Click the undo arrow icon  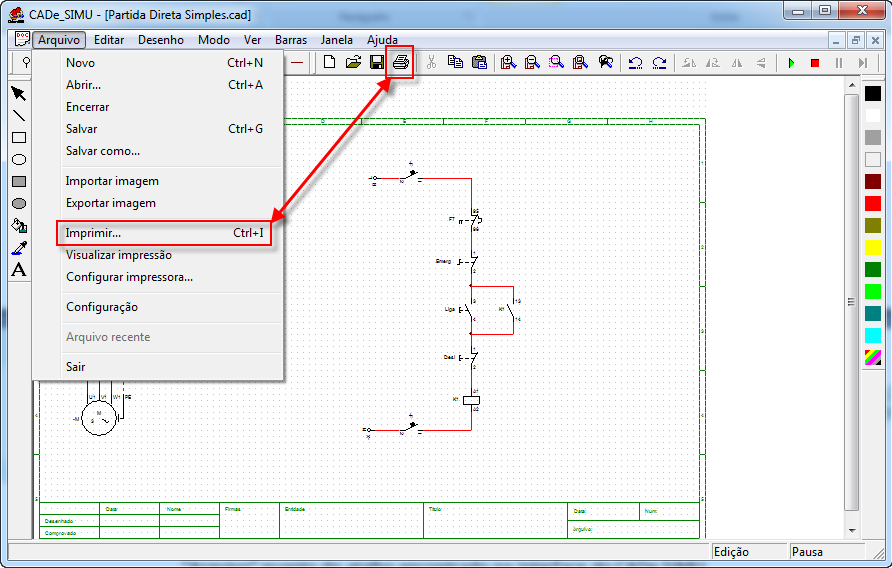pos(635,62)
